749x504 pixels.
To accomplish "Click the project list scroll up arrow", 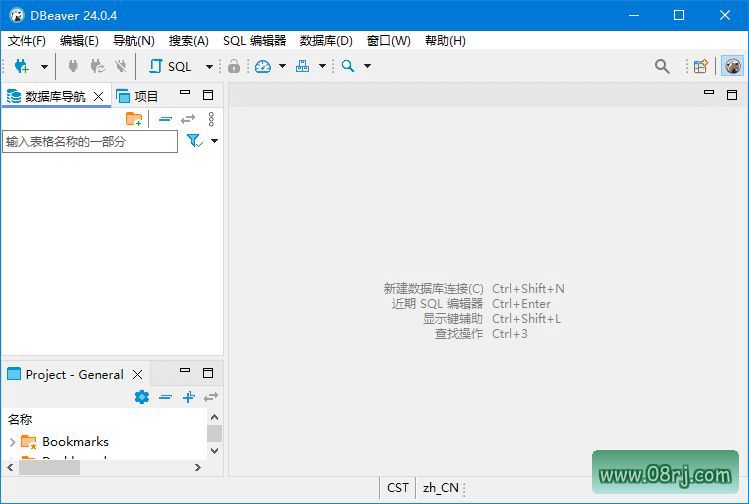I will pyautogui.click(x=214, y=417).
